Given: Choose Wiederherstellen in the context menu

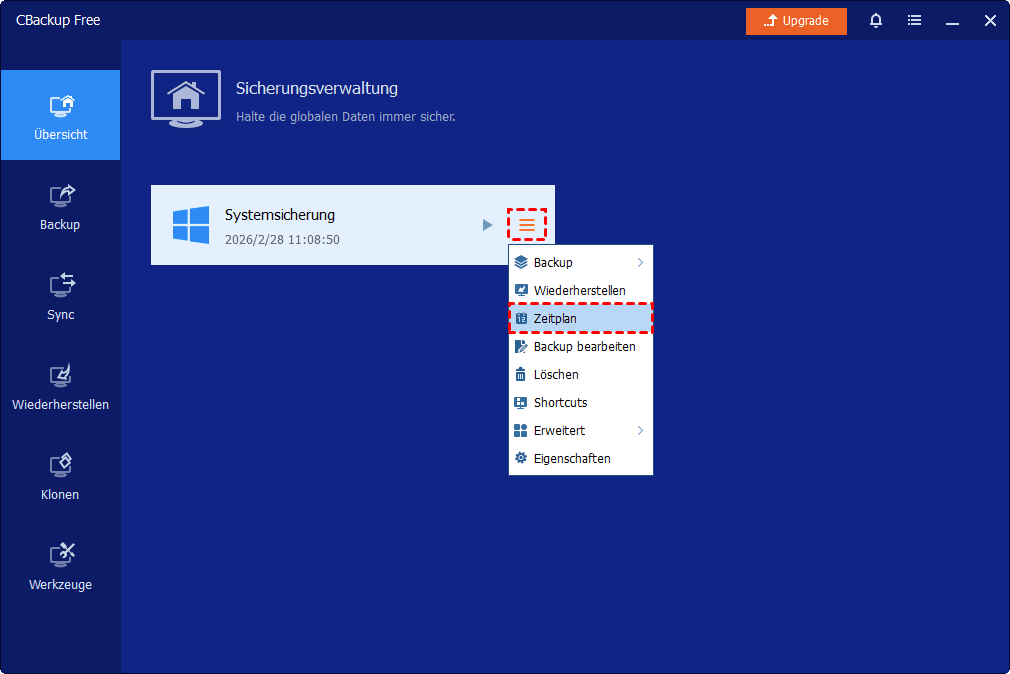Looking at the screenshot, I should coord(580,291).
